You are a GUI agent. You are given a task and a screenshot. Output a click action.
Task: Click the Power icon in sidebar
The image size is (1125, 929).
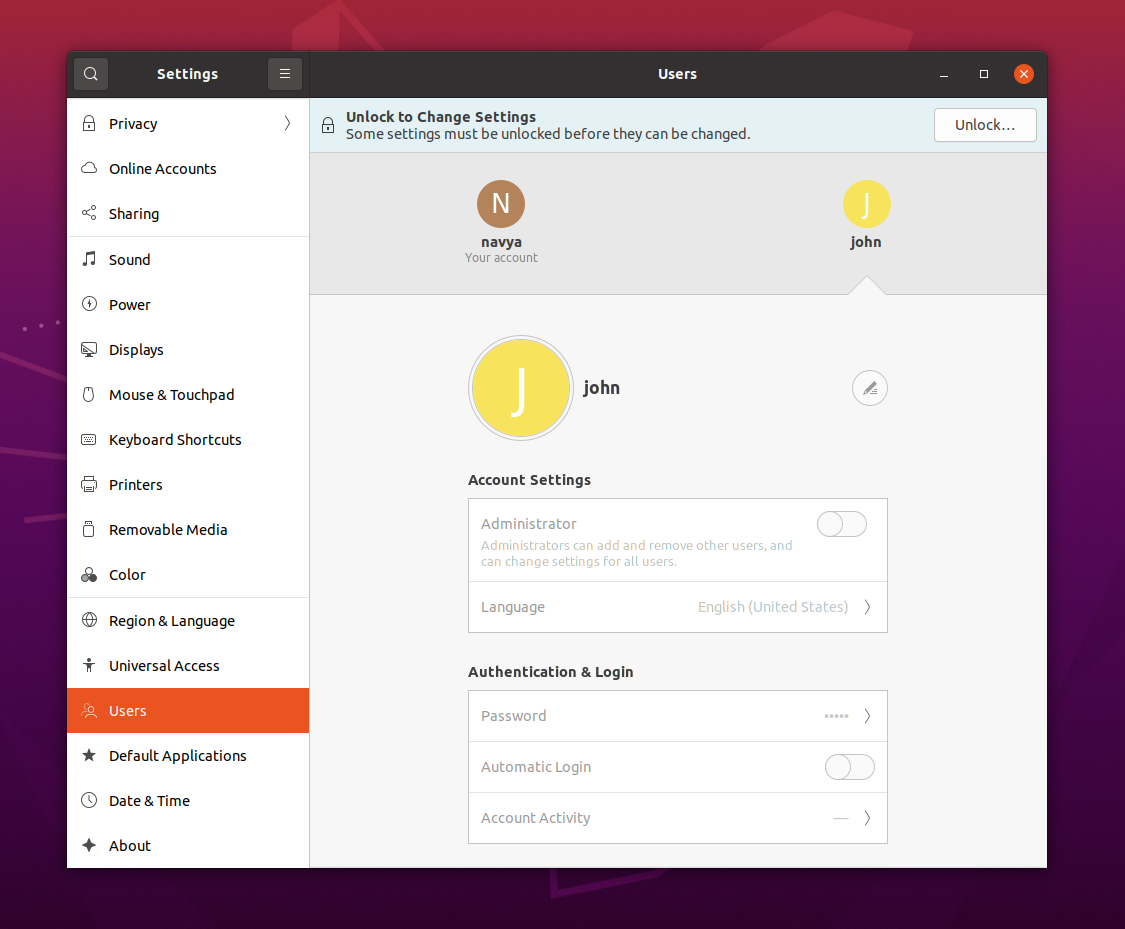tap(89, 304)
